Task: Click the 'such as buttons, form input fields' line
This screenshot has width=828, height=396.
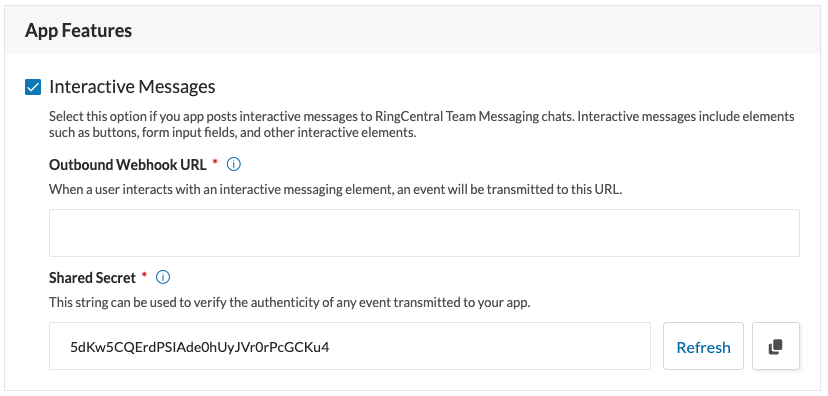Action: [x=233, y=132]
